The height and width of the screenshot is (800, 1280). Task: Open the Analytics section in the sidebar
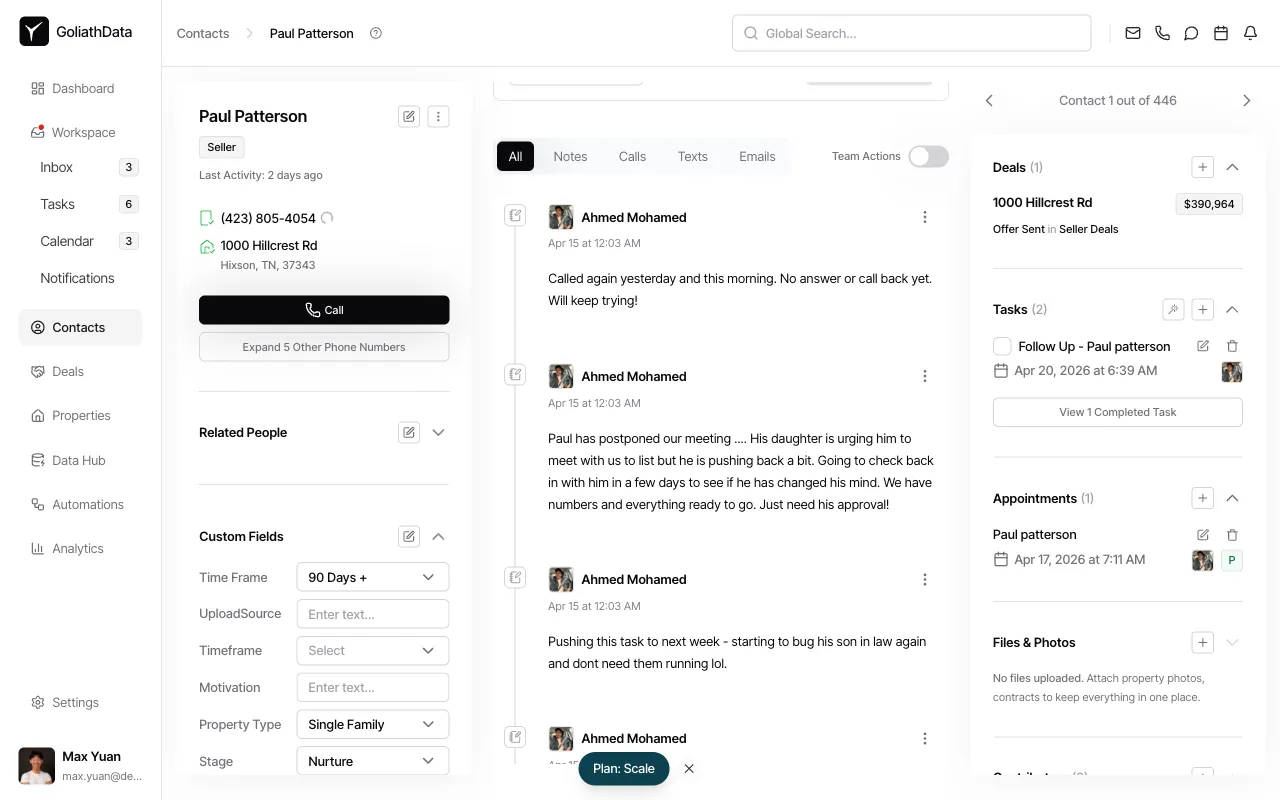point(77,548)
